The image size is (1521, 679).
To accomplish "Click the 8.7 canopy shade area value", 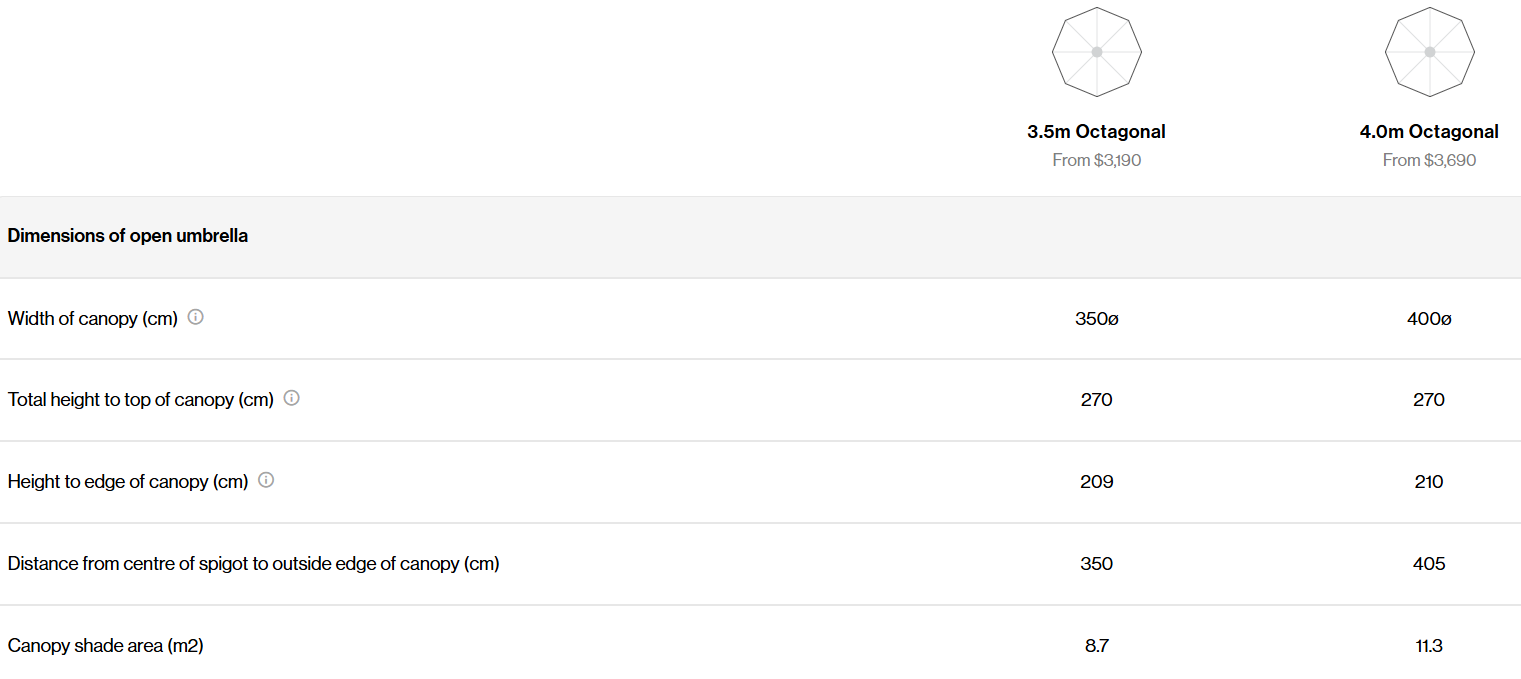I will [1096, 646].
